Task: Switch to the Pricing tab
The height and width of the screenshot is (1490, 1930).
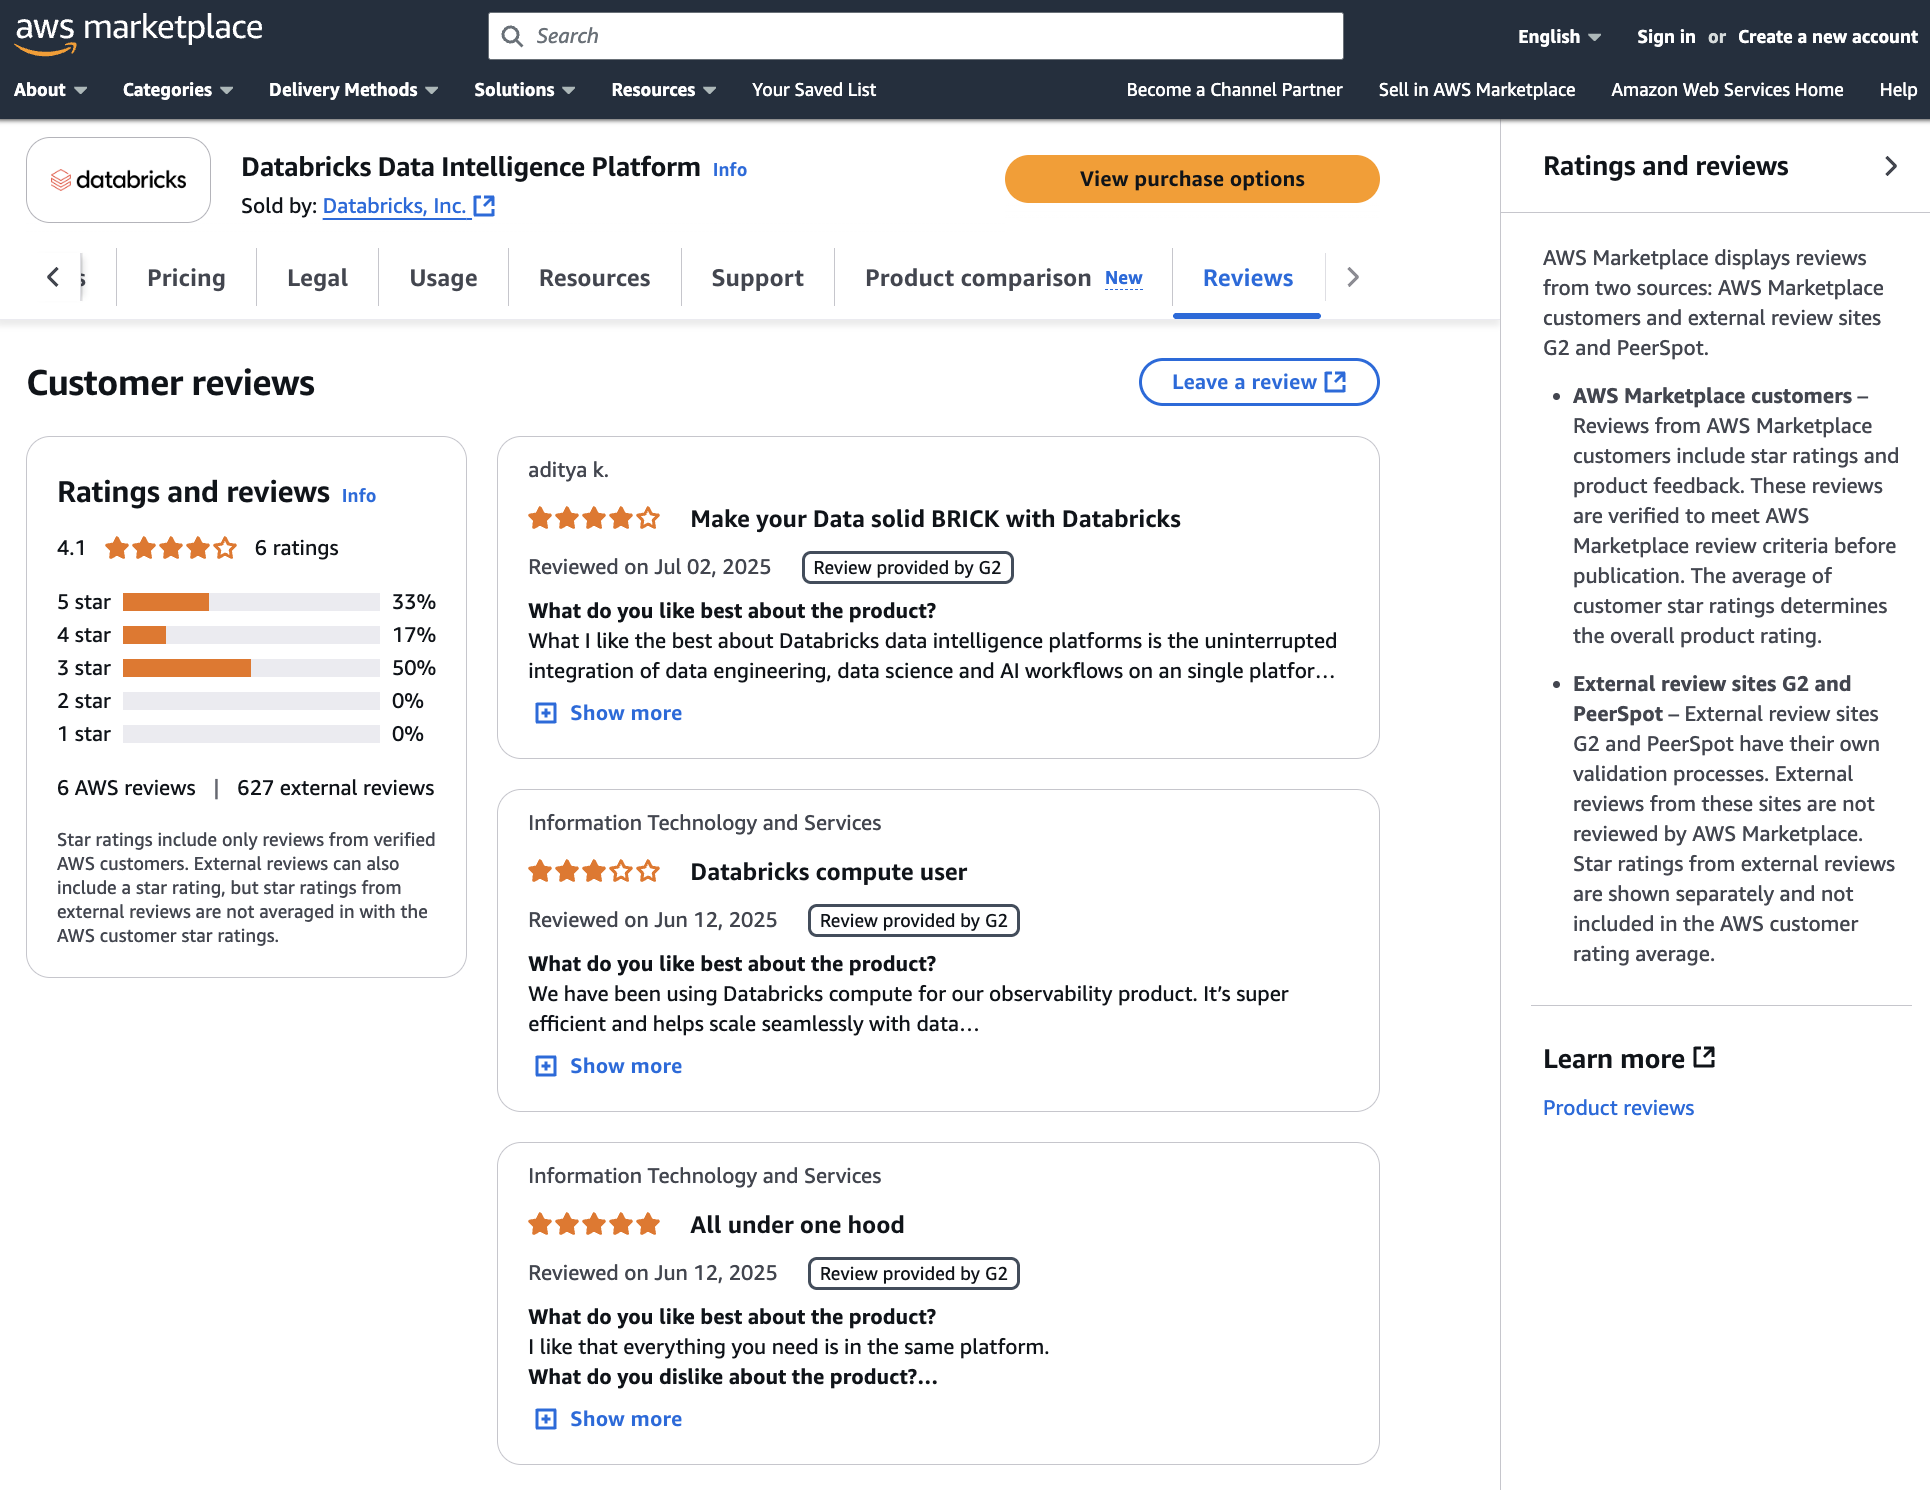Action: point(186,278)
